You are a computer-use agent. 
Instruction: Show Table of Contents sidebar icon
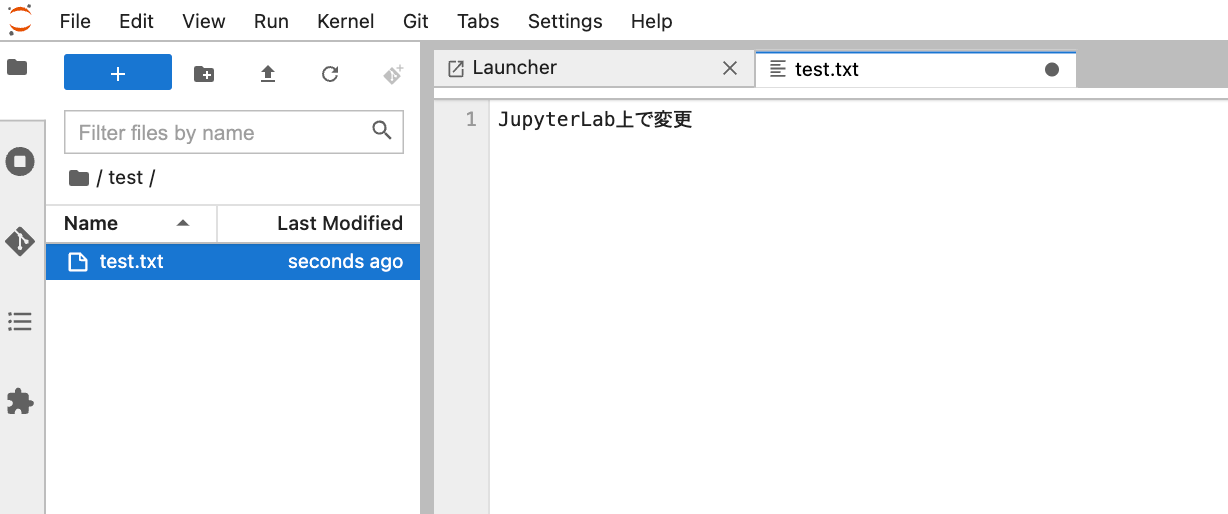click(20, 321)
